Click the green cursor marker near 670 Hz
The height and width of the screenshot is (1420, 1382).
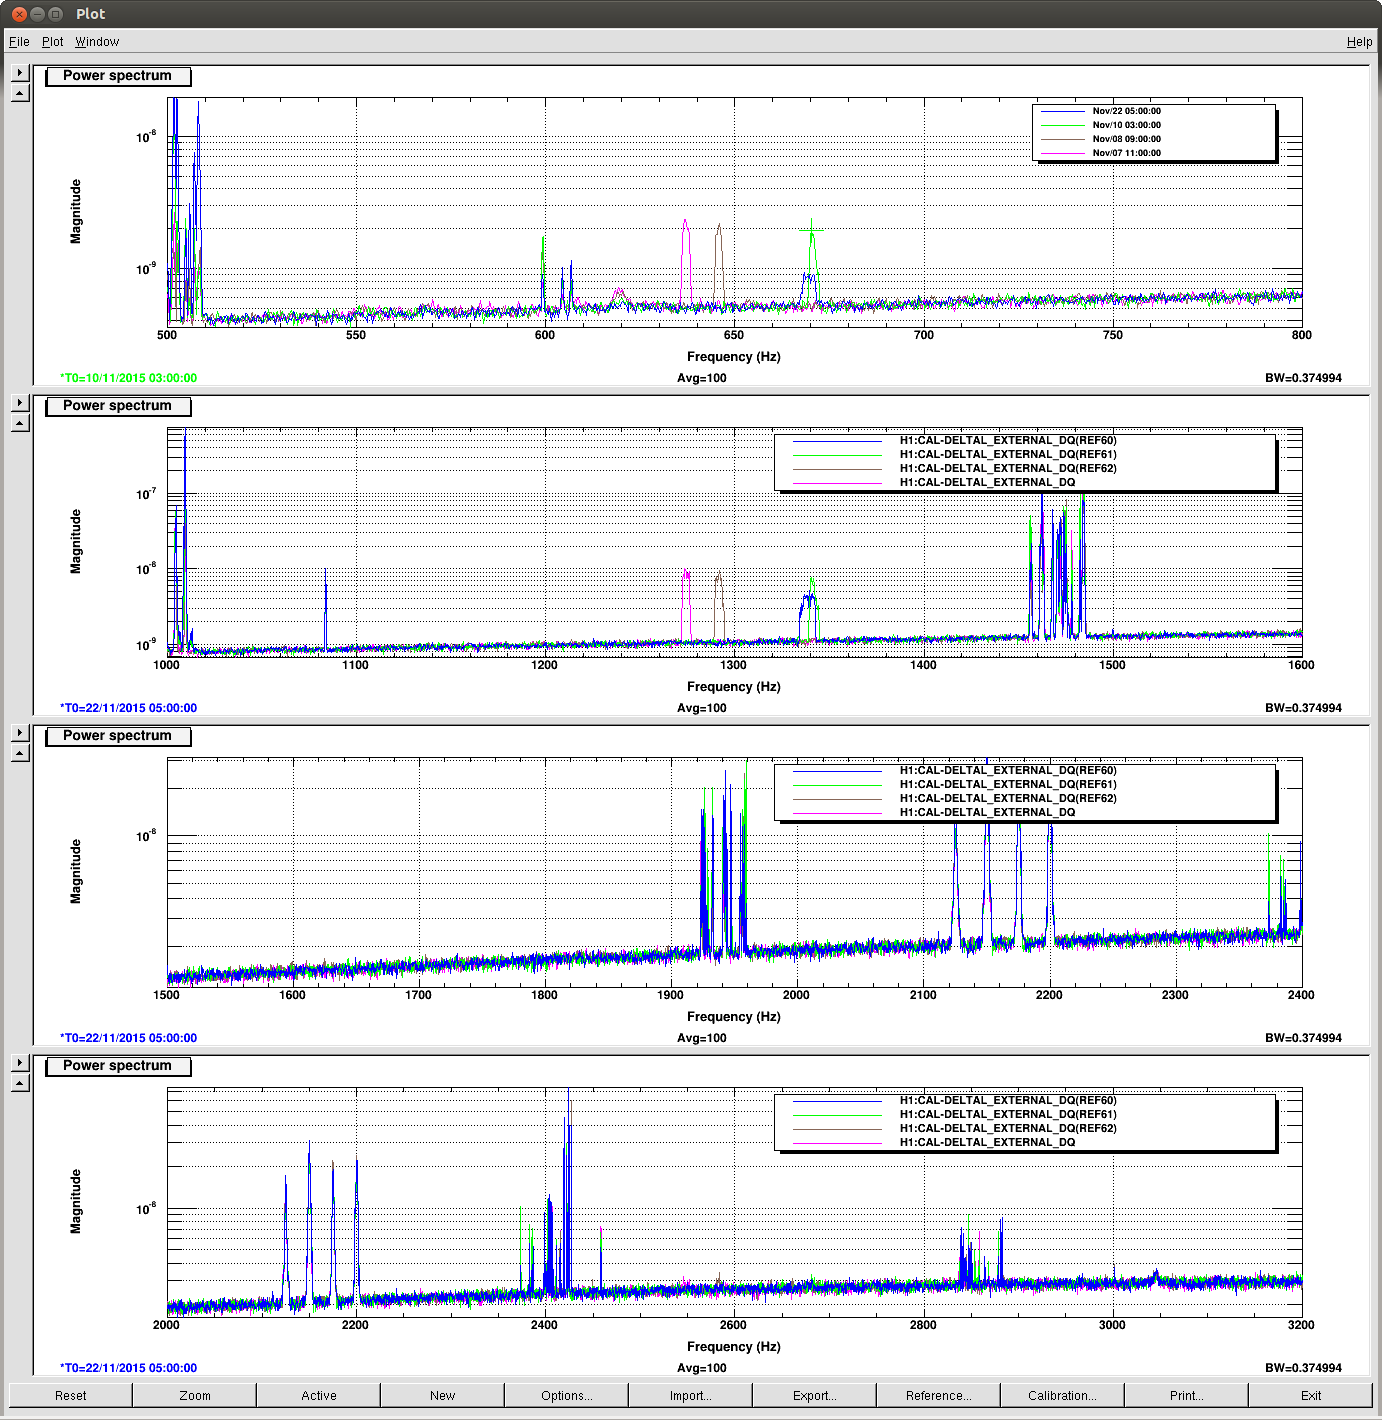(812, 231)
